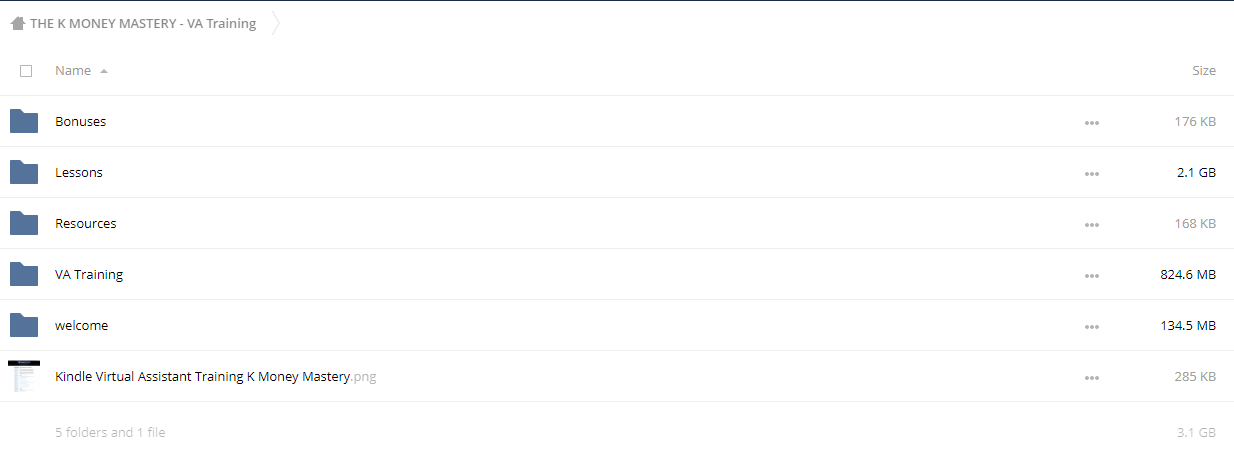Sort files by the Name column
This screenshot has height=466, width=1234.
click(x=73, y=71)
